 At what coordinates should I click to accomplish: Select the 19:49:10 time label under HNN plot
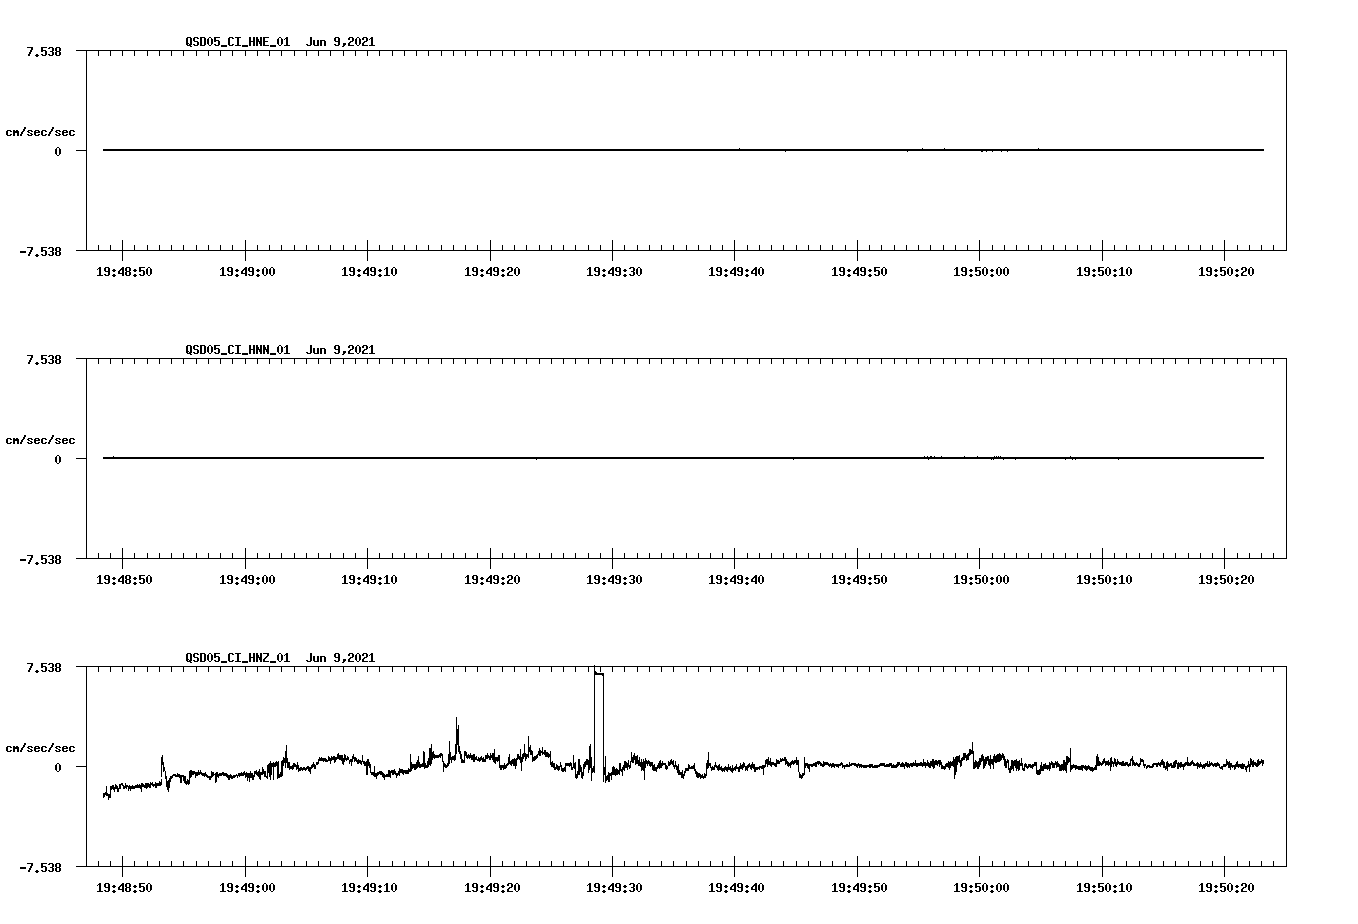(369, 580)
